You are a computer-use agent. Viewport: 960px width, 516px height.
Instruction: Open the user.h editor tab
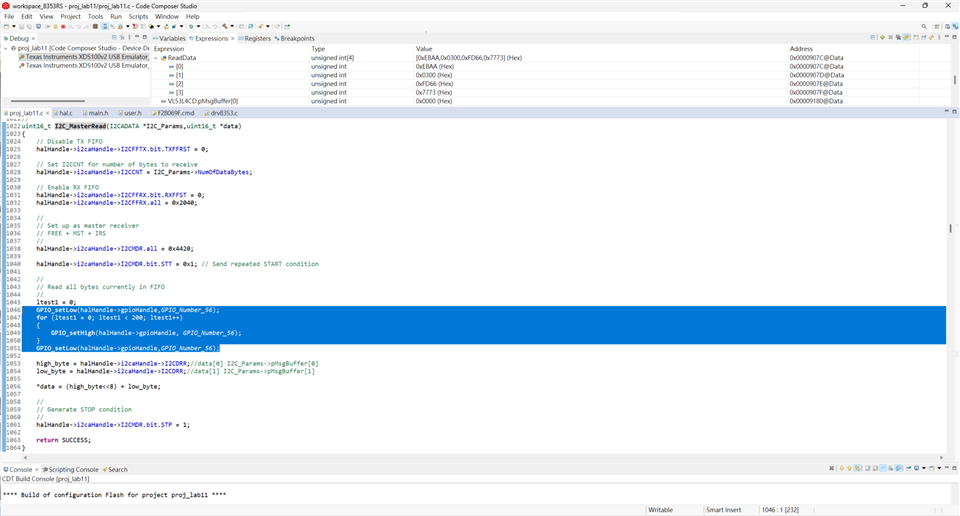click(x=130, y=113)
